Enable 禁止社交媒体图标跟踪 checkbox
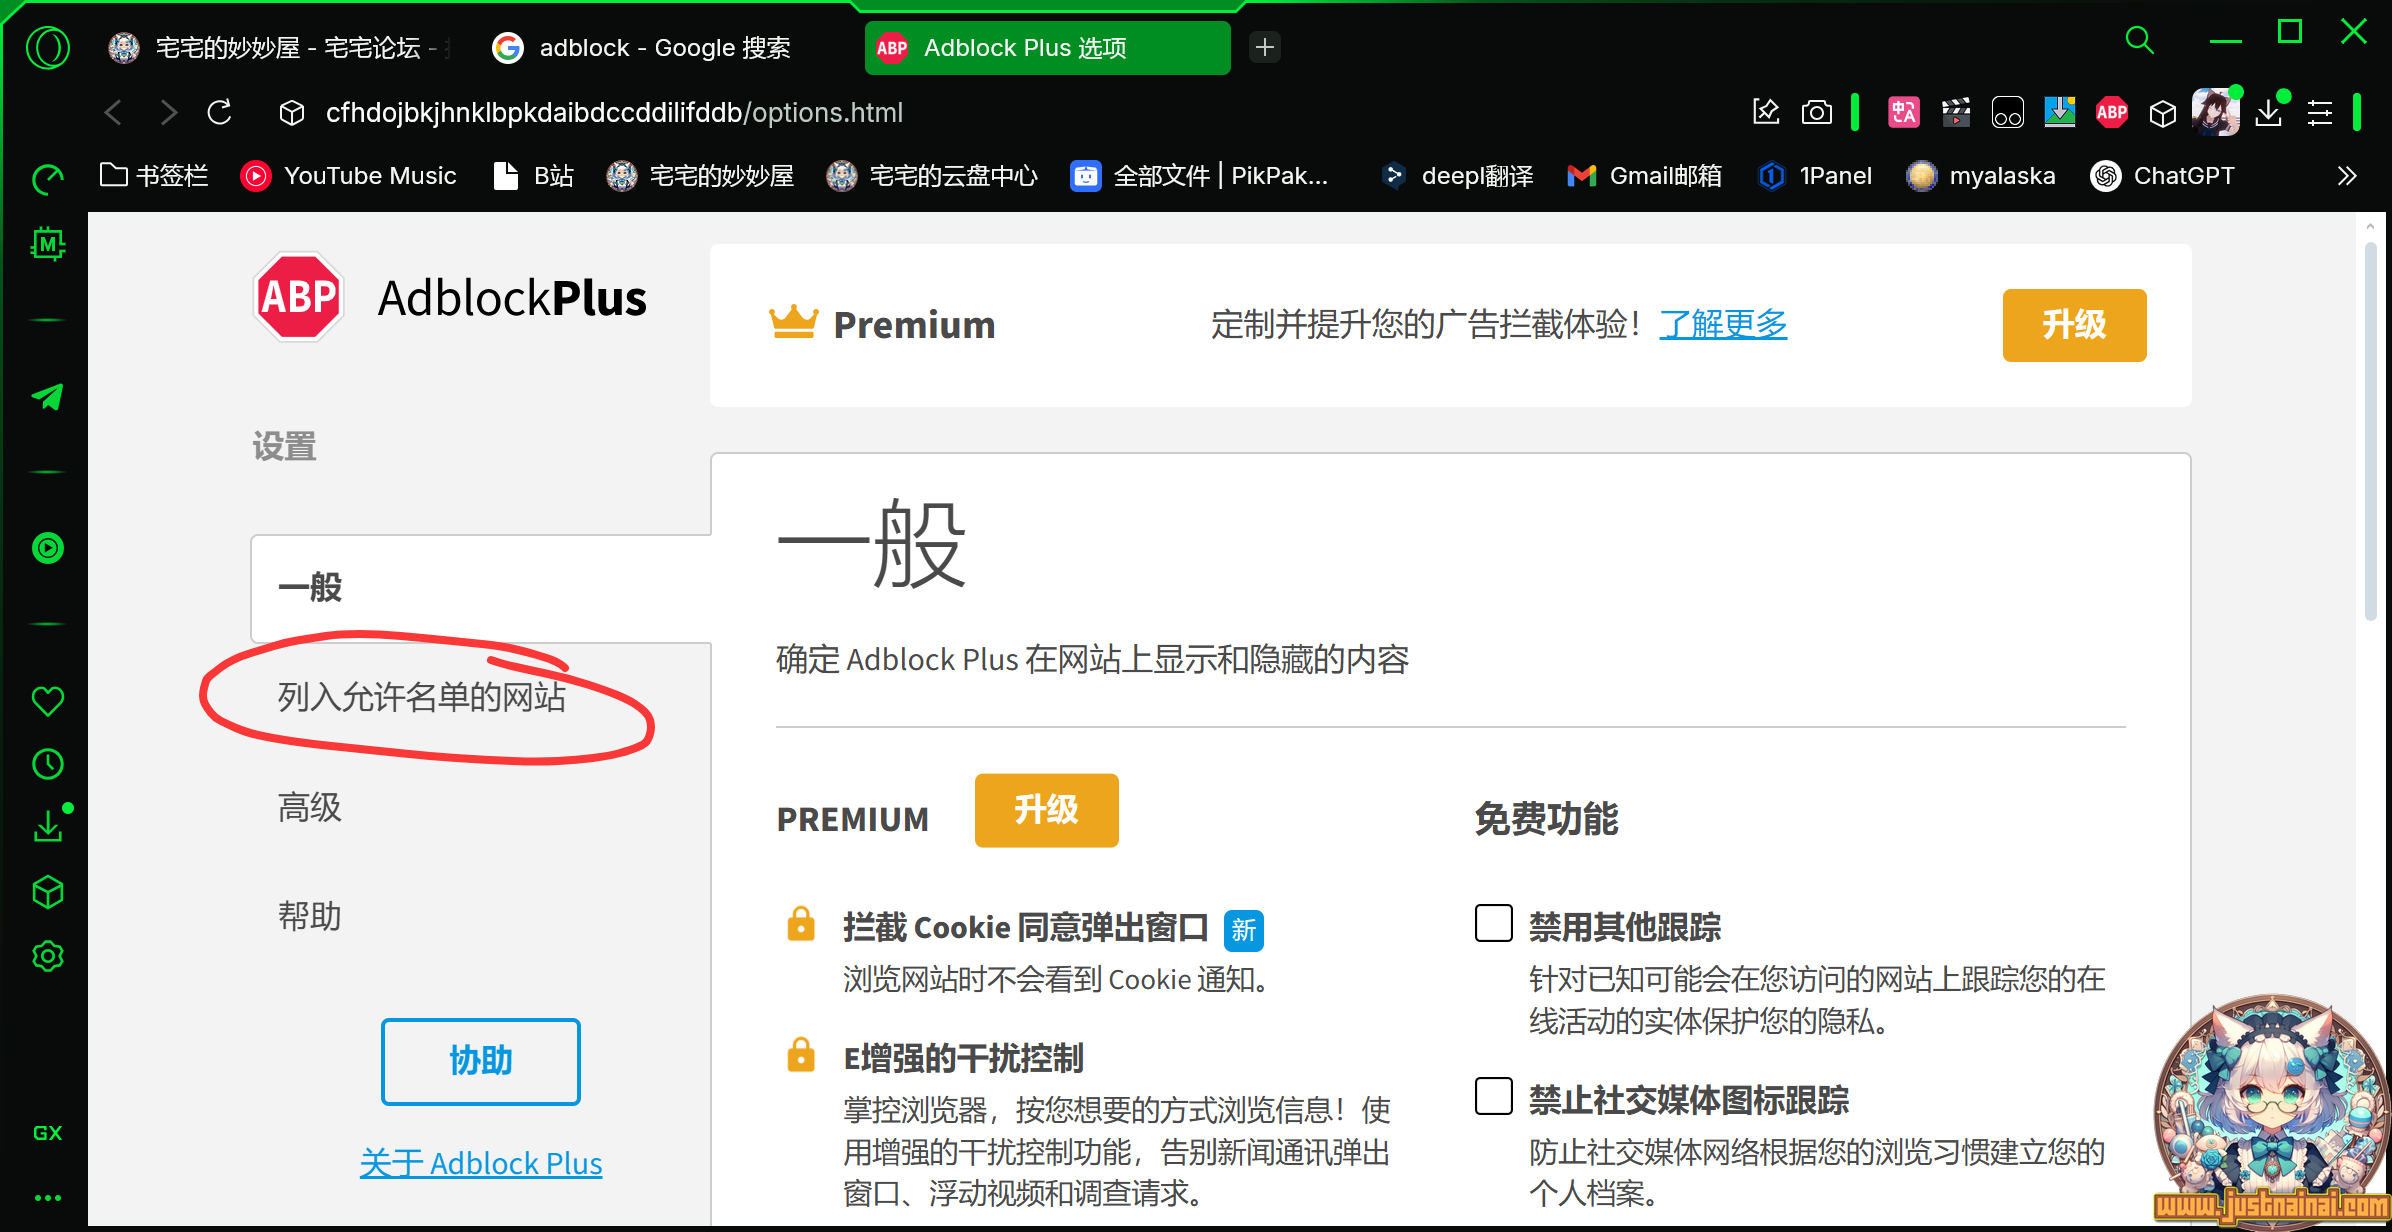 pos(1494,1096)
